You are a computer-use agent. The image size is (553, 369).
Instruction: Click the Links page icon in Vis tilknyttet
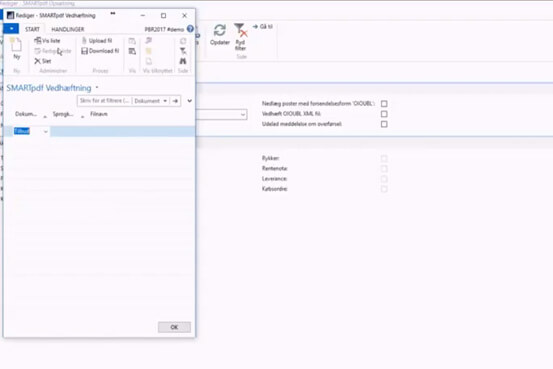click(x=149, y=61)
